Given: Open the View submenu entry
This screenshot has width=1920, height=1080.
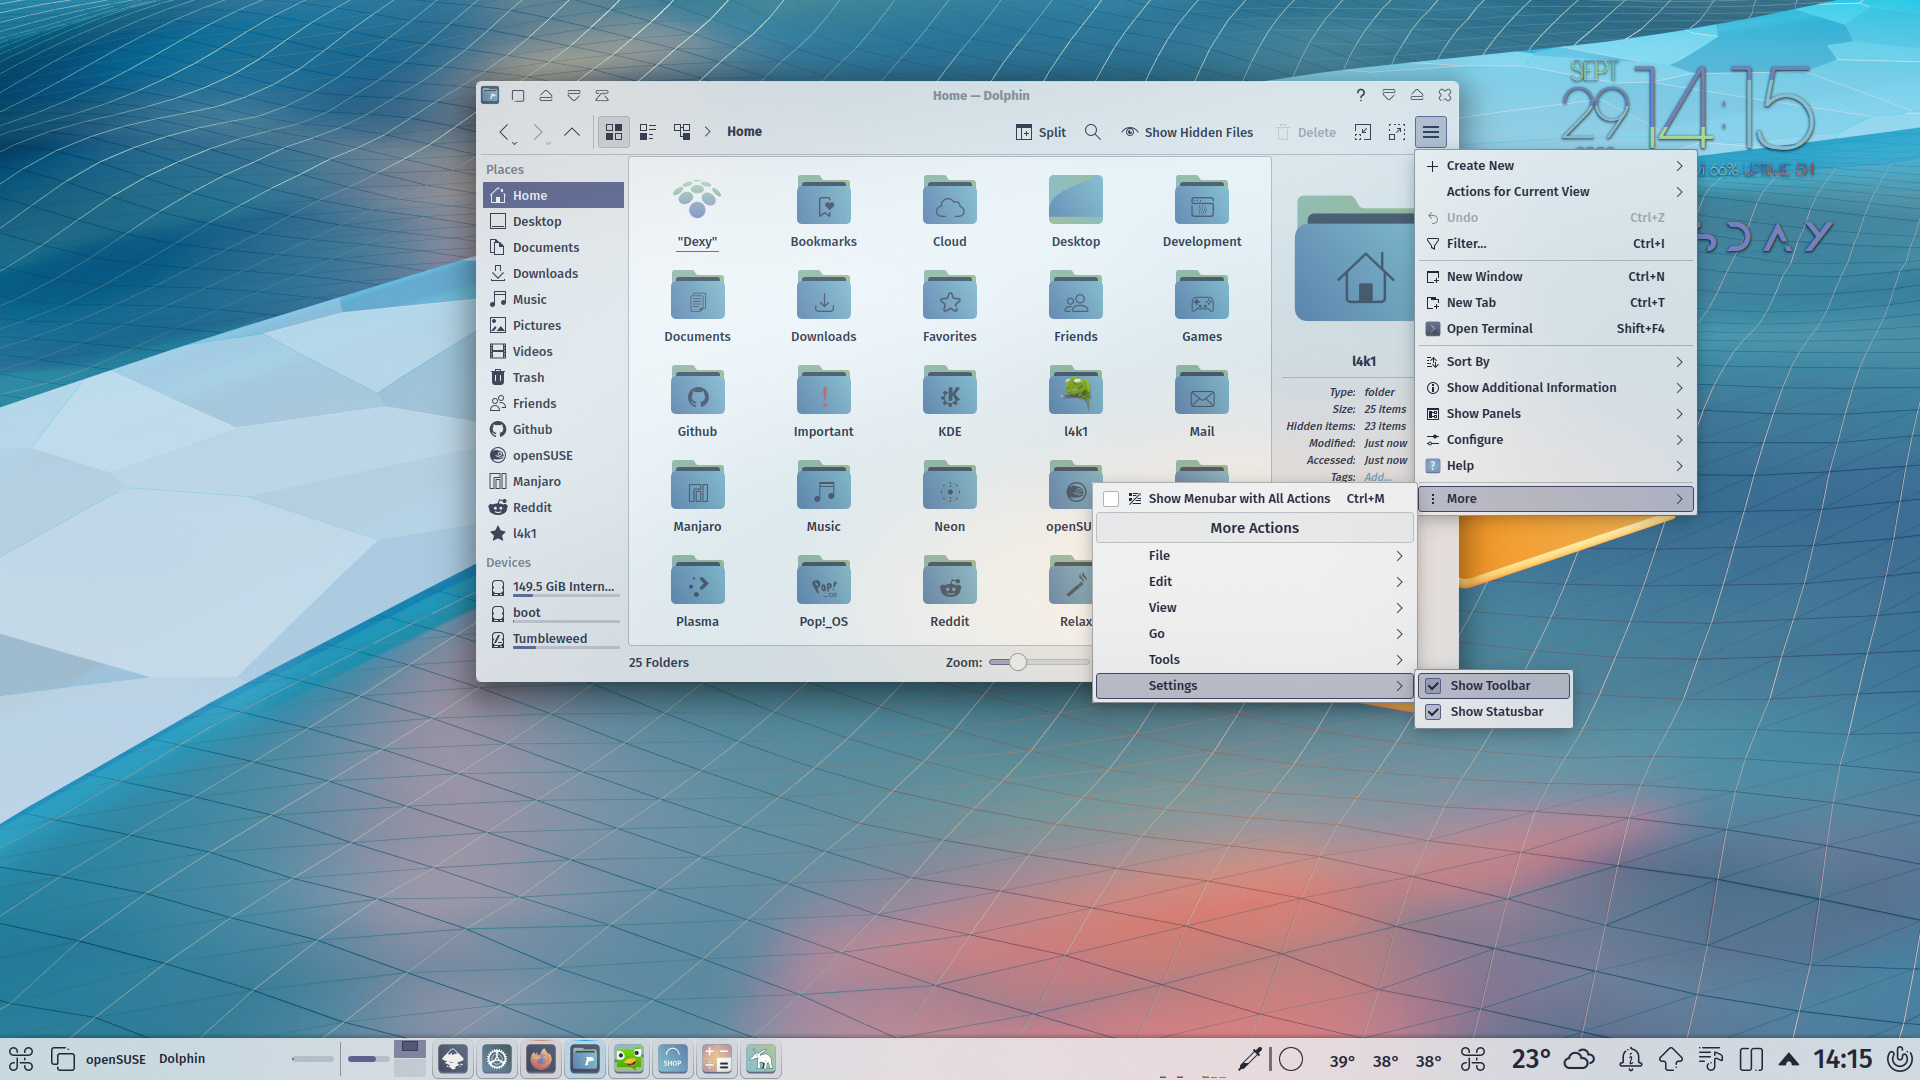Looking at the screenshot, I should point(1254,608).
